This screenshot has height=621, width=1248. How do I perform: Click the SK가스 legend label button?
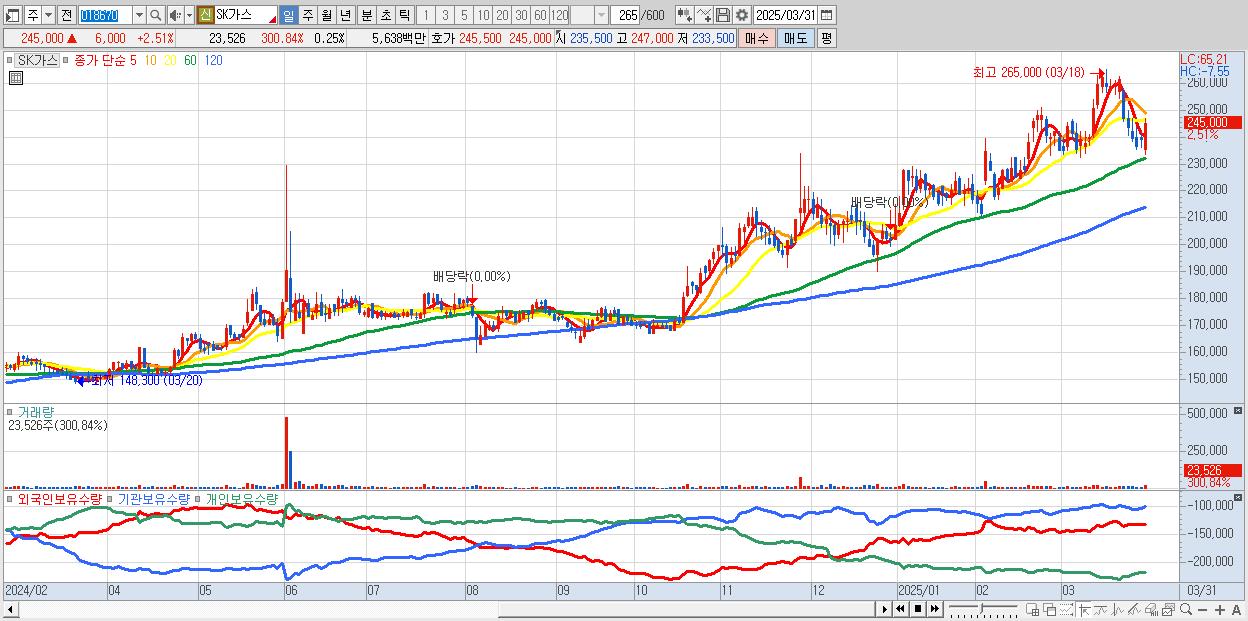[39, 60]
